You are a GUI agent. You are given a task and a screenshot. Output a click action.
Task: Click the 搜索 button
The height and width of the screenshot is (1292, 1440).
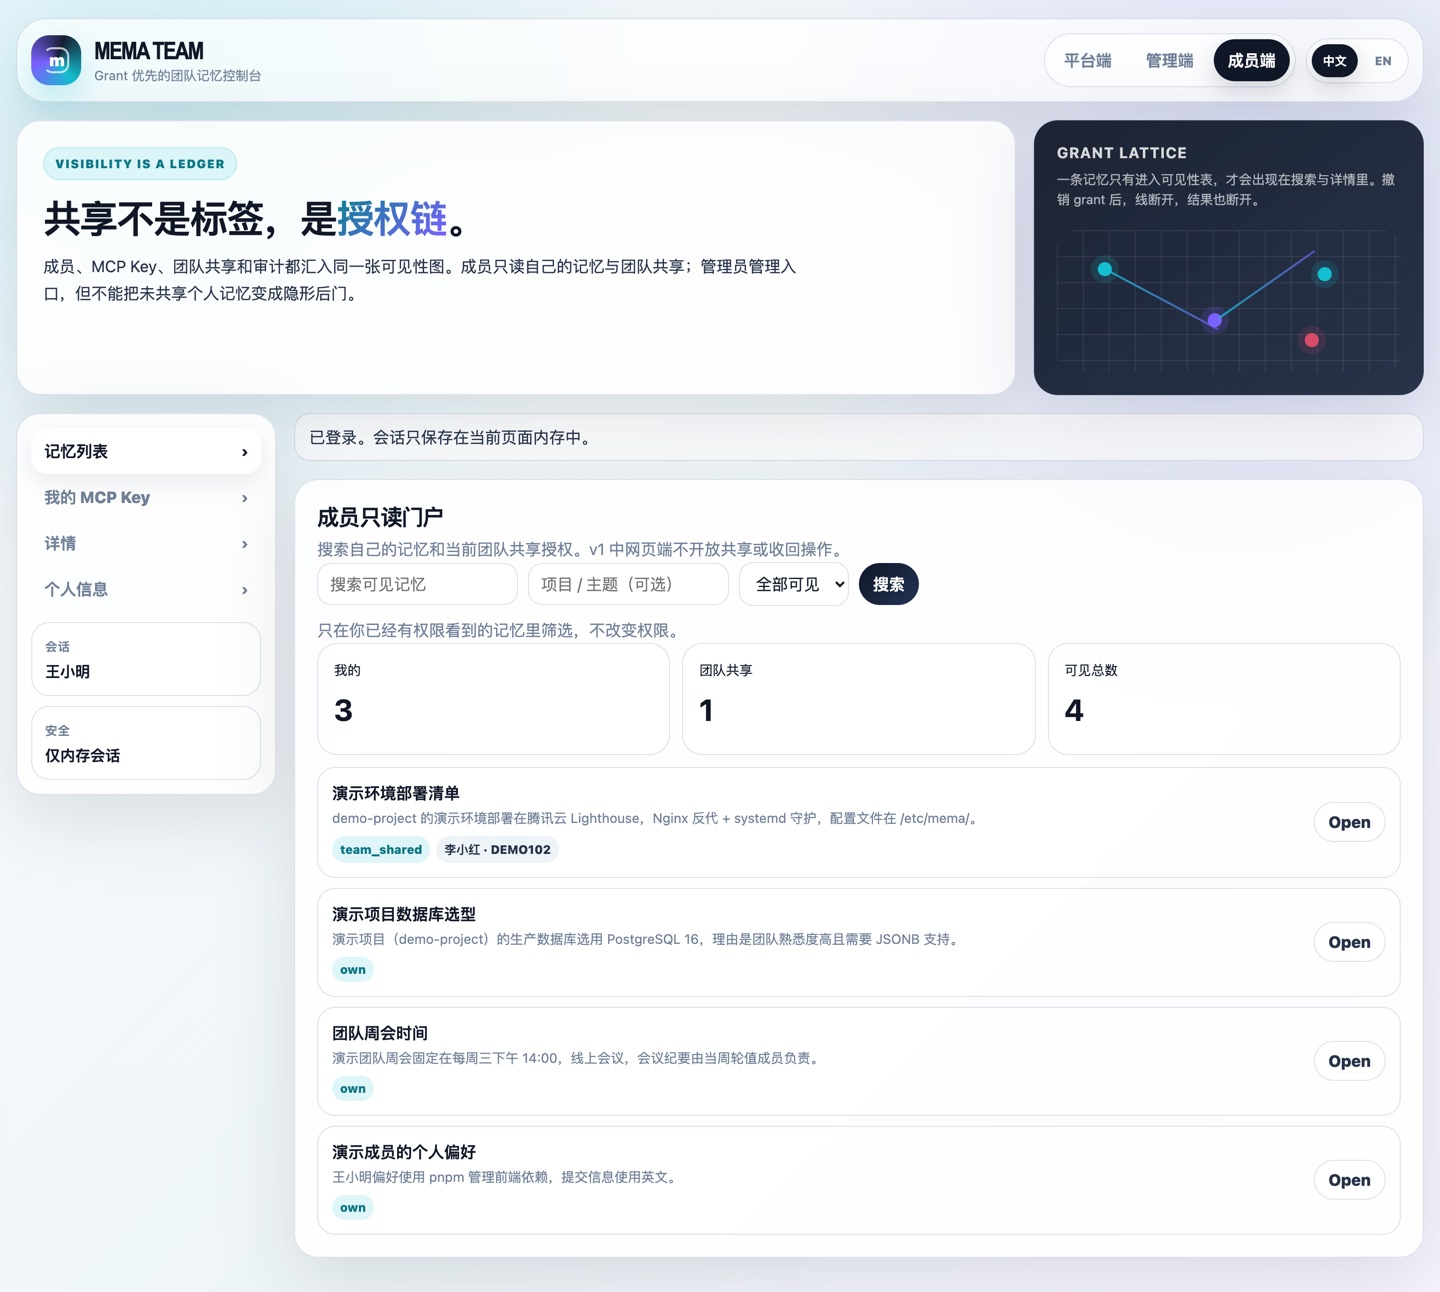[x=888, y=584]
